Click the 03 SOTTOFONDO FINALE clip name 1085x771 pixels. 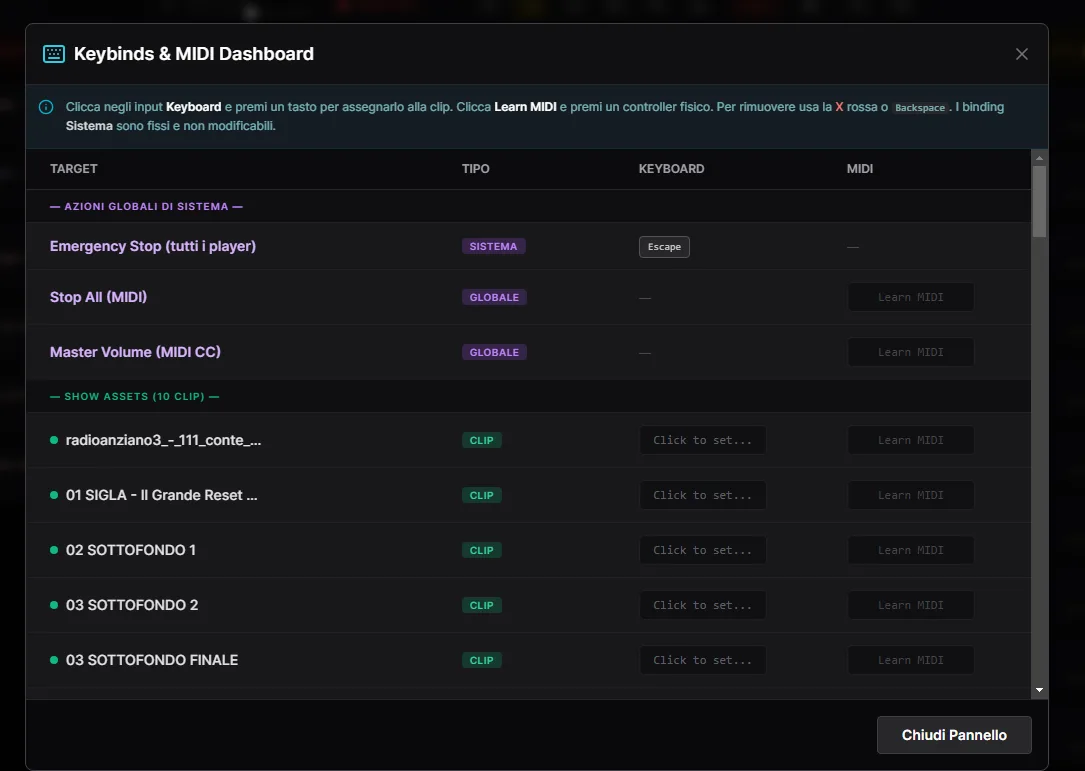(x=152, y=660)
